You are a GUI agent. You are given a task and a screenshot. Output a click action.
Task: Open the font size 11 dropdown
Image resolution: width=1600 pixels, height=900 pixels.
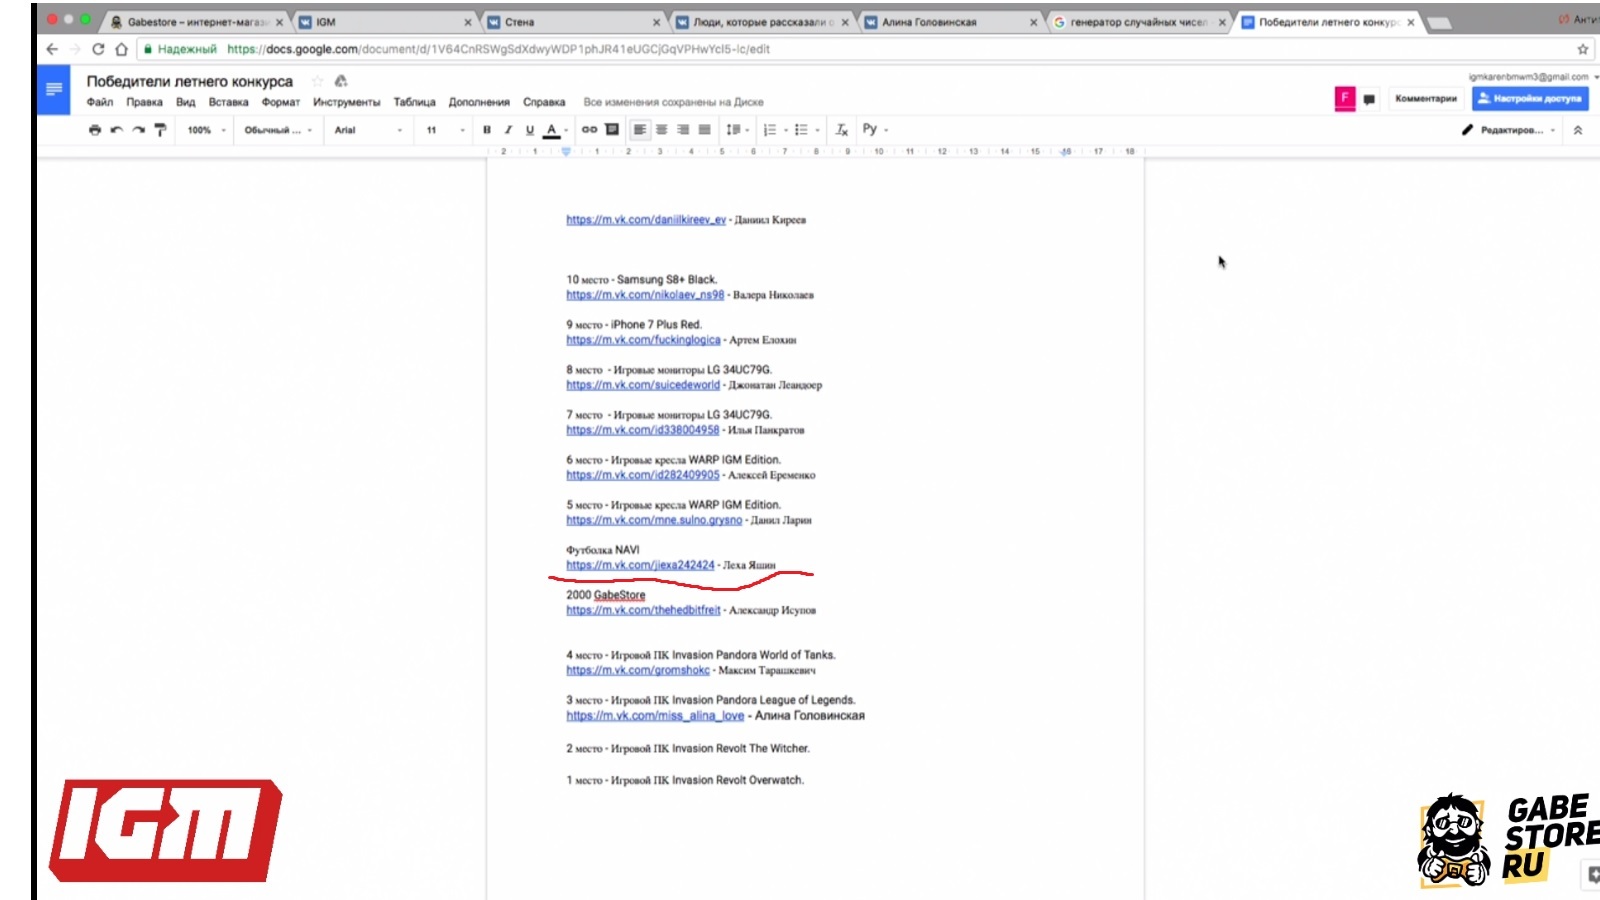[x=446, y=130]
